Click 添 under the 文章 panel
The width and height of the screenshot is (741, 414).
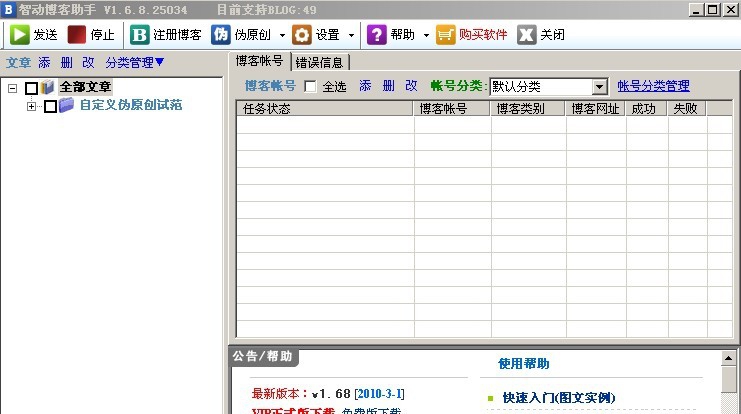44,62
